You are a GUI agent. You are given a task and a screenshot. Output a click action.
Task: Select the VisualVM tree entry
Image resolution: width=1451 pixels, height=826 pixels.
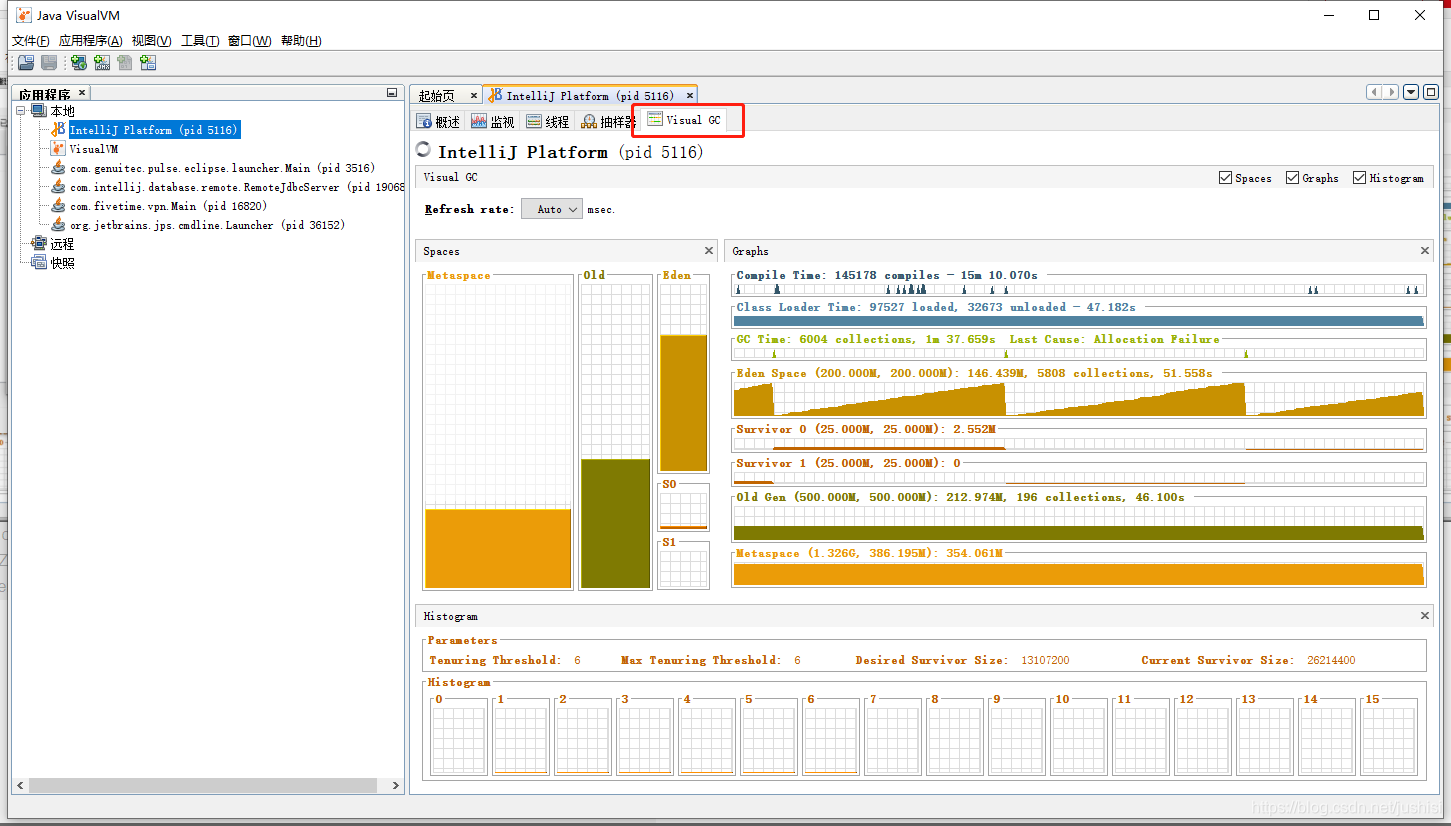tap(94, 149)
